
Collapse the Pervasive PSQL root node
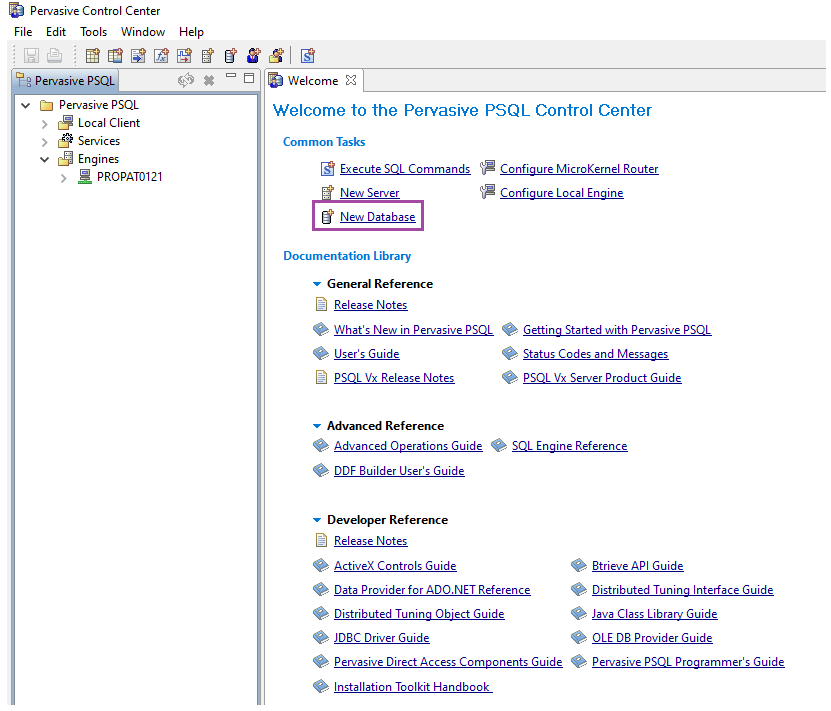(x=25, y=105)
